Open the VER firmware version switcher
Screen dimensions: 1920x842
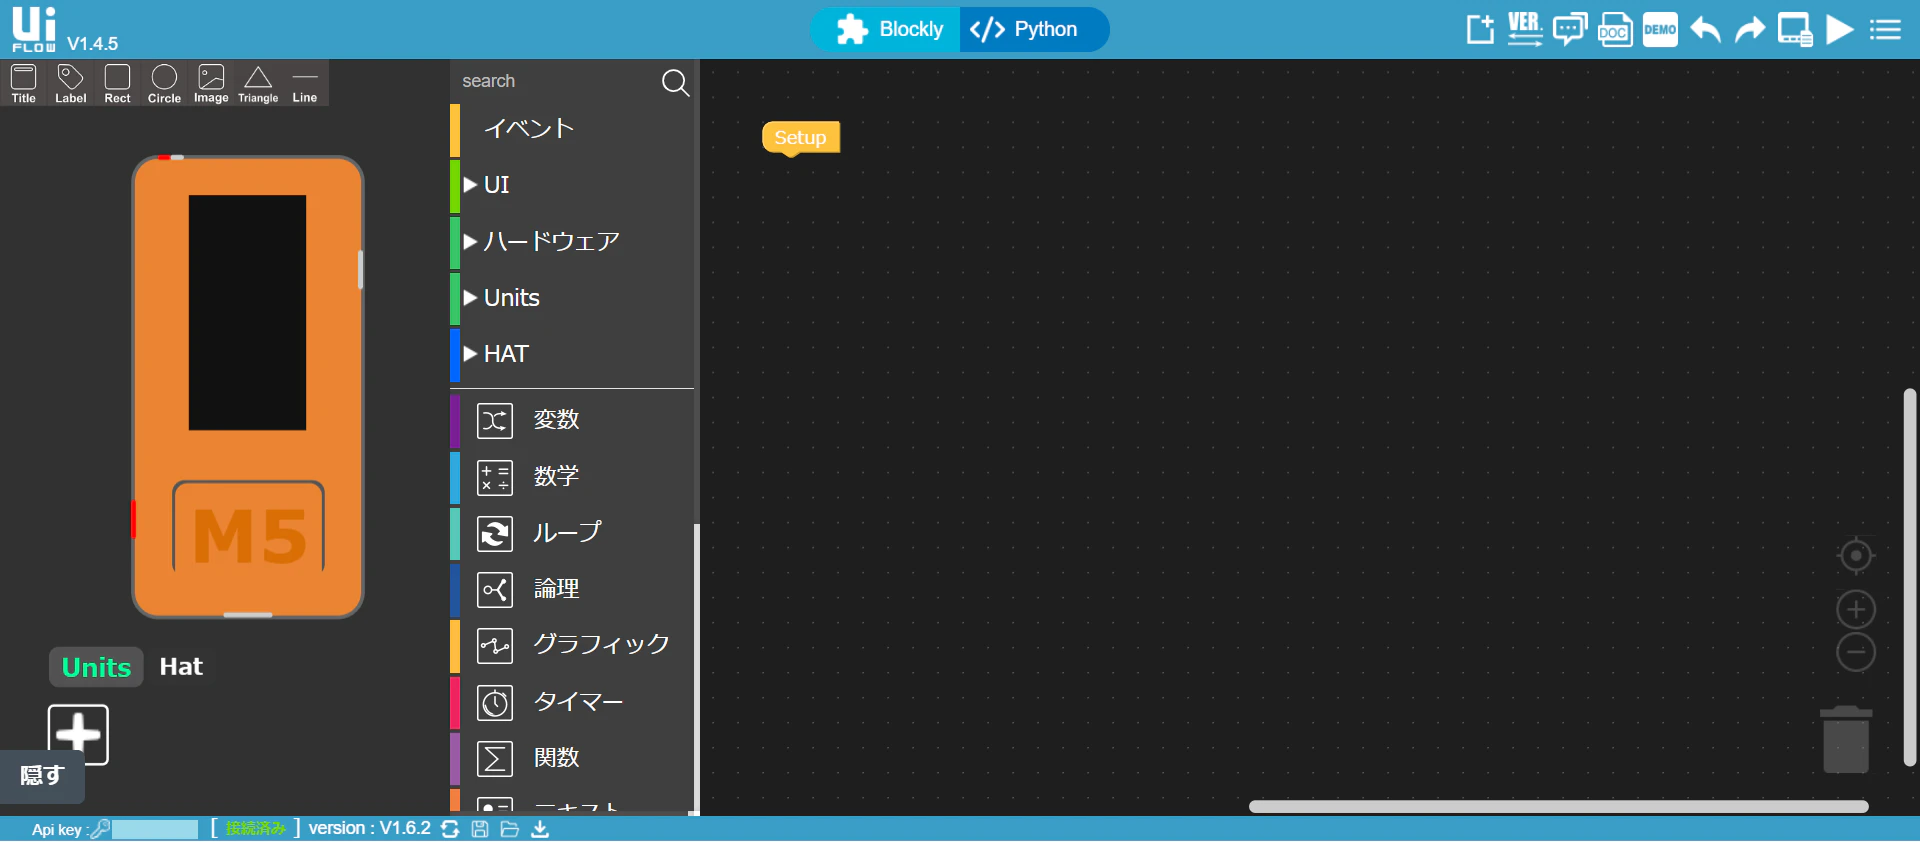pyautogui.click(x=1525, y=29)
